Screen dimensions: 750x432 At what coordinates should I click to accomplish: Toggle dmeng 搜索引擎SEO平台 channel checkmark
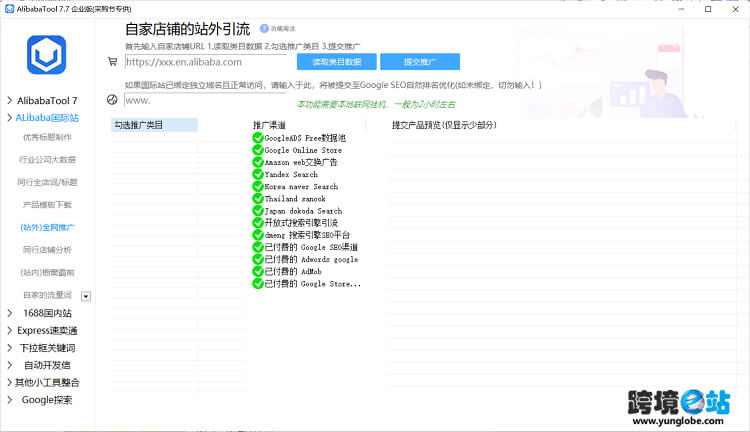(258, 235)
